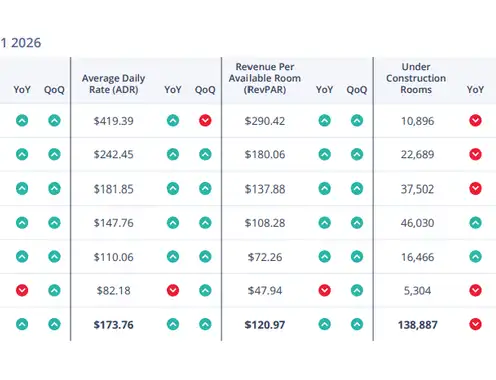Screen dimensions: 496x380
Task: Click RevPAR YoY up arrow beside $72.26
Action: pyautogui.click(x=324, y=257)
